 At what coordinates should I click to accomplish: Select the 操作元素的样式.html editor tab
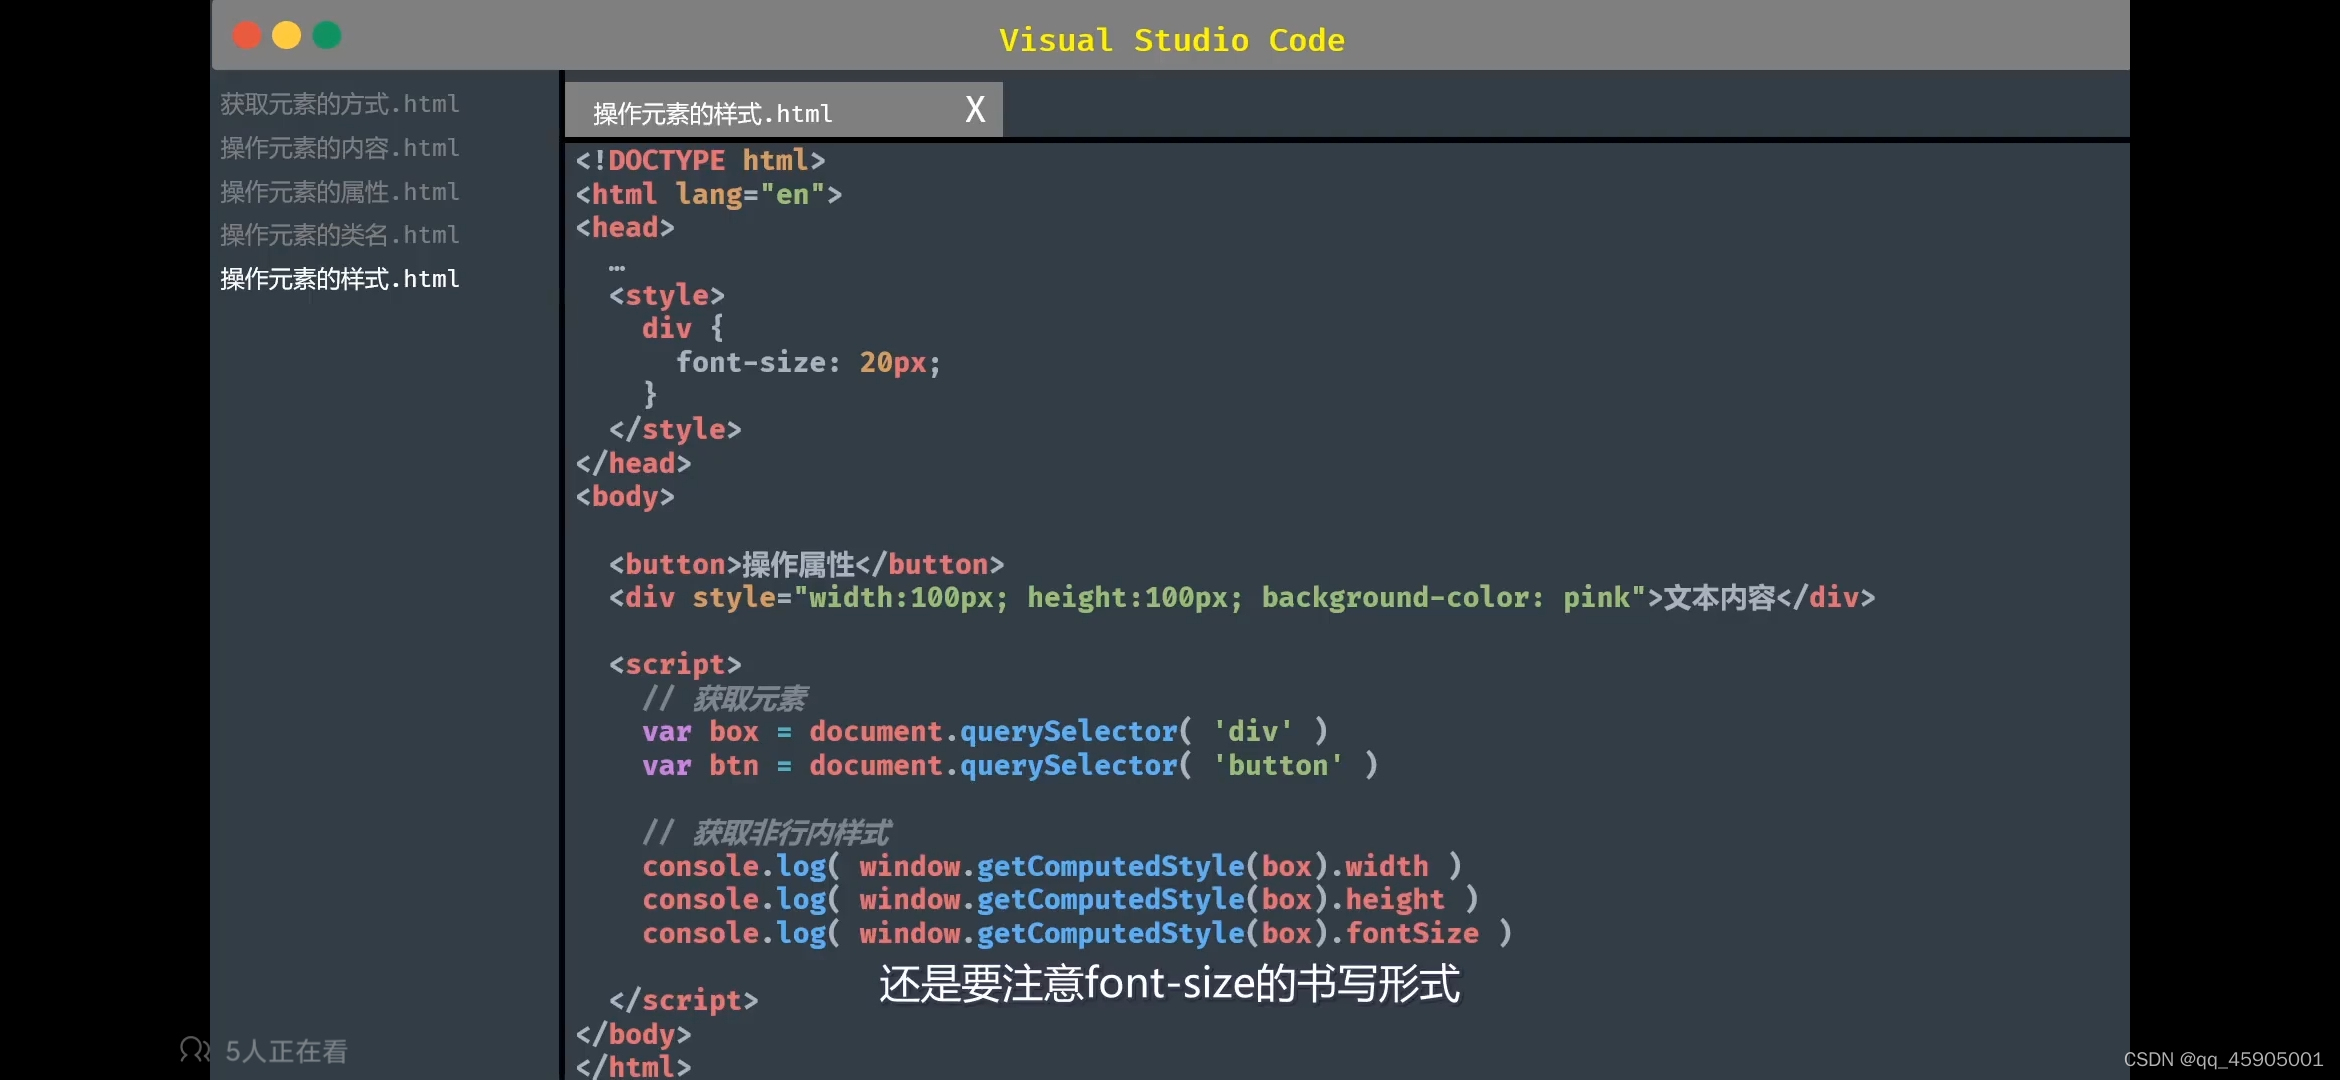click(x=712, y=113)
